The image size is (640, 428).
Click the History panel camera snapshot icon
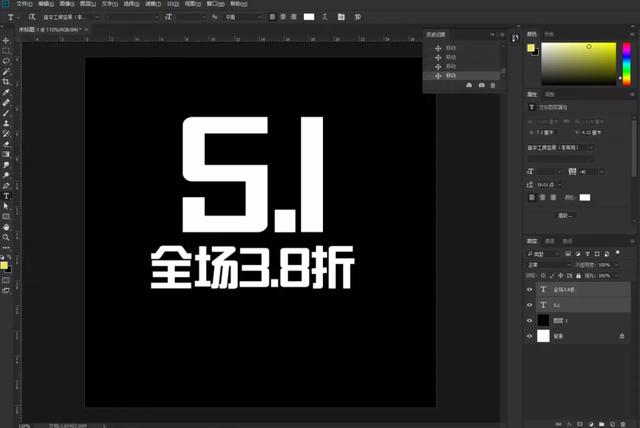coord(481,86)
